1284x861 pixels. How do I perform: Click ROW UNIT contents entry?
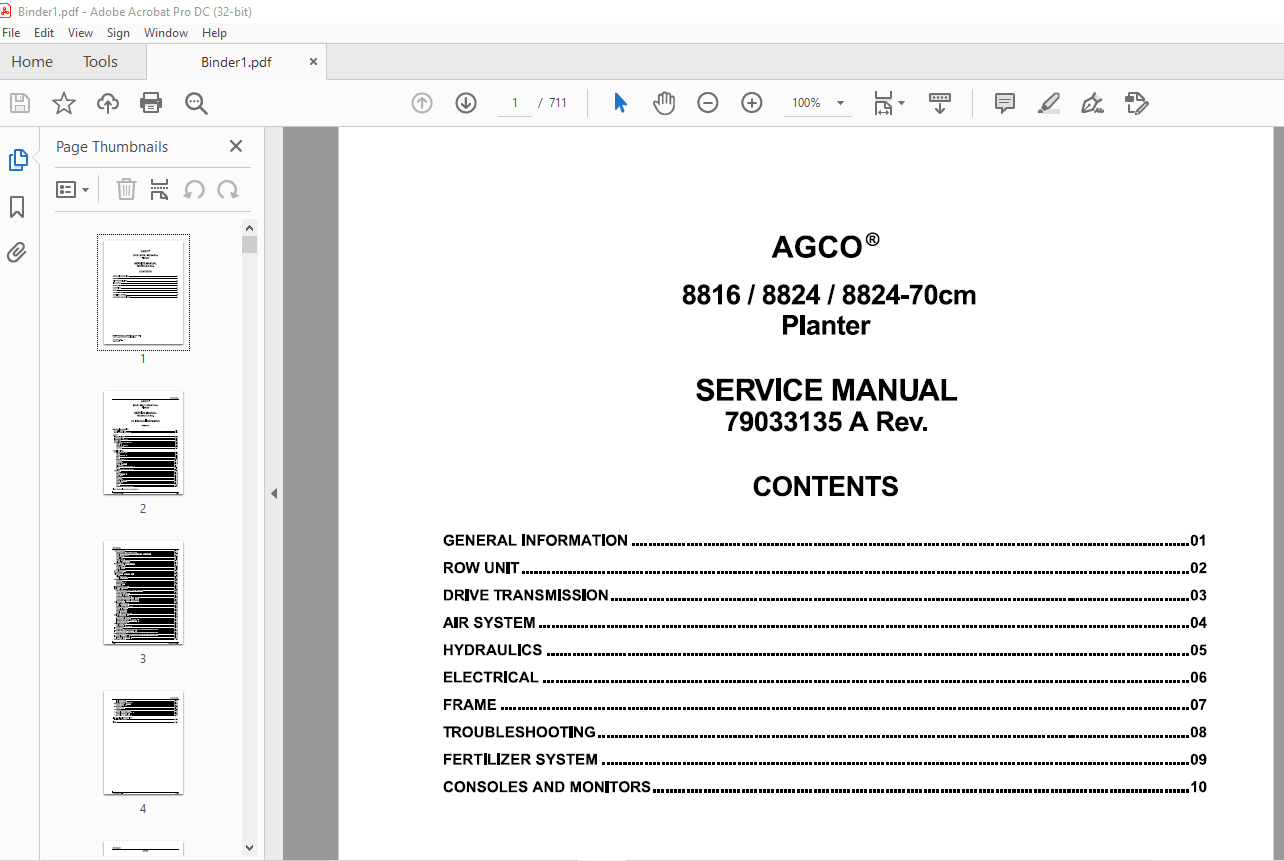pyautogui.click(x=825, y=568)
